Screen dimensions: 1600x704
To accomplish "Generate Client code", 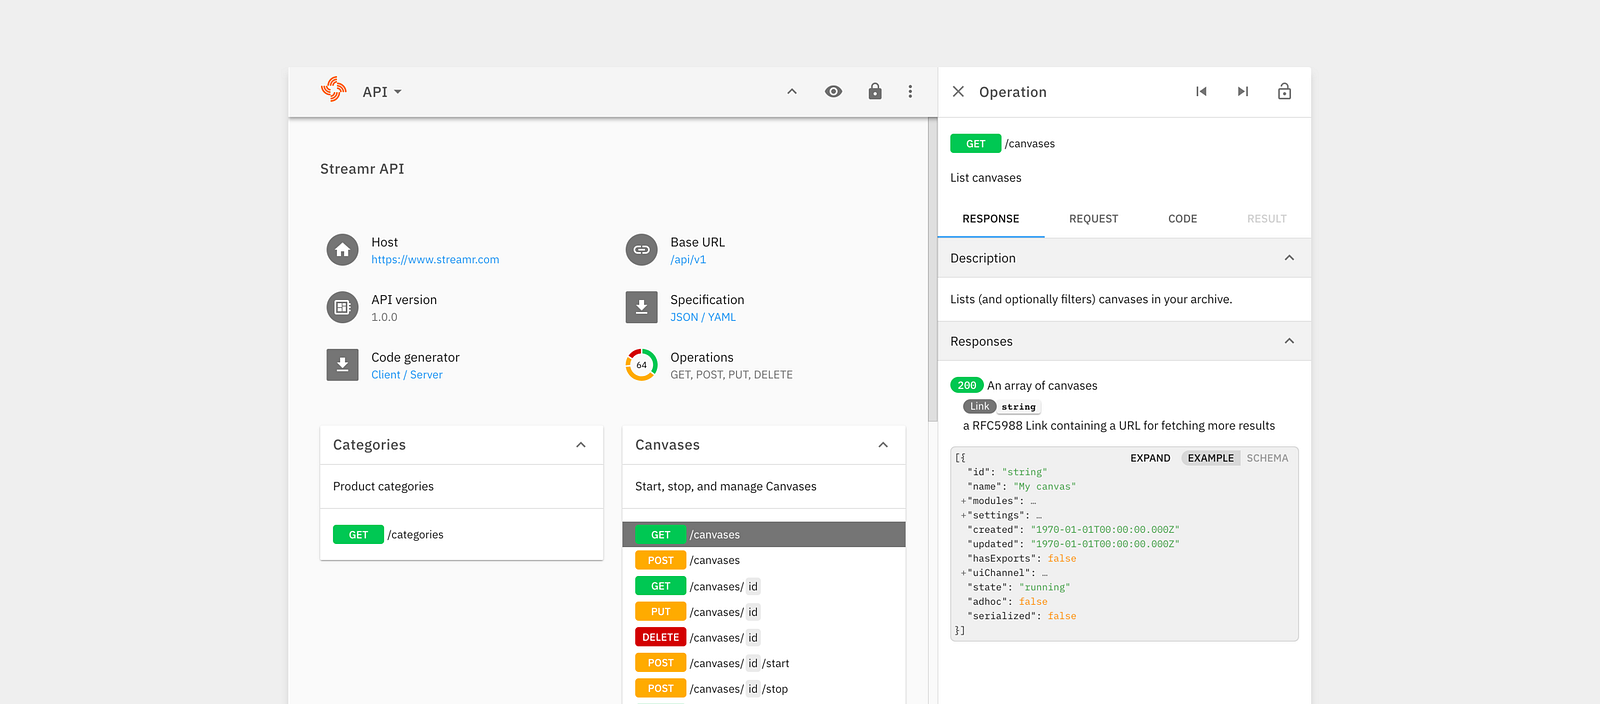I will (386, 375).
